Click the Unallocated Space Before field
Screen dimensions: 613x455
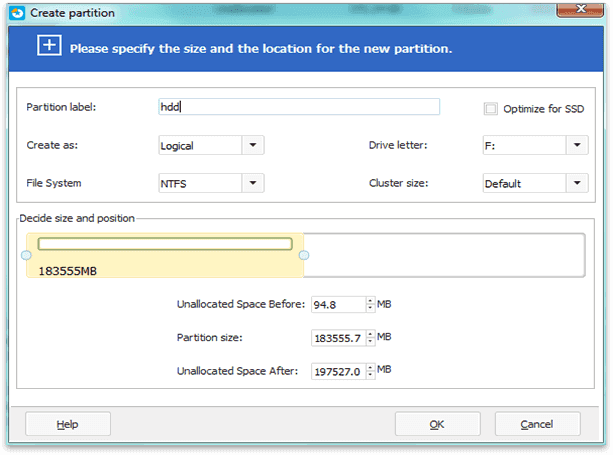tap(339, 304)
